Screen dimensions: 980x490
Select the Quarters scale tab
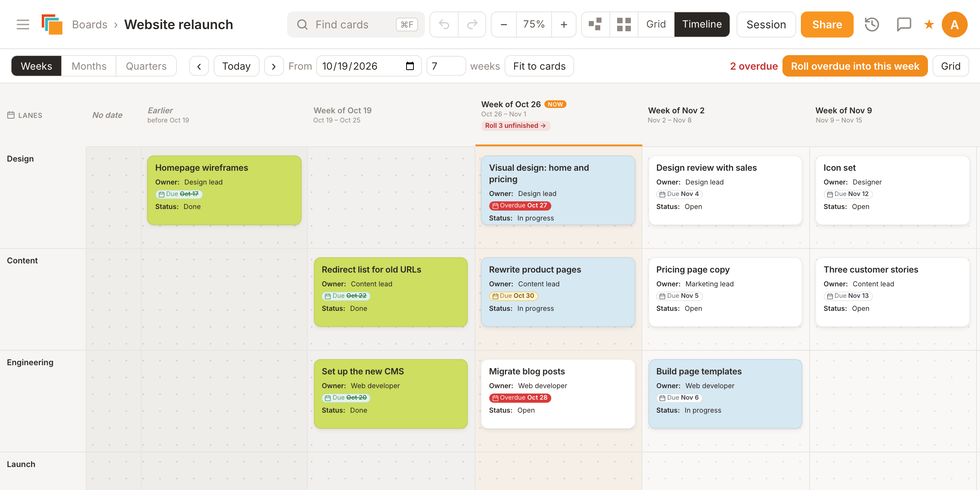146,66
